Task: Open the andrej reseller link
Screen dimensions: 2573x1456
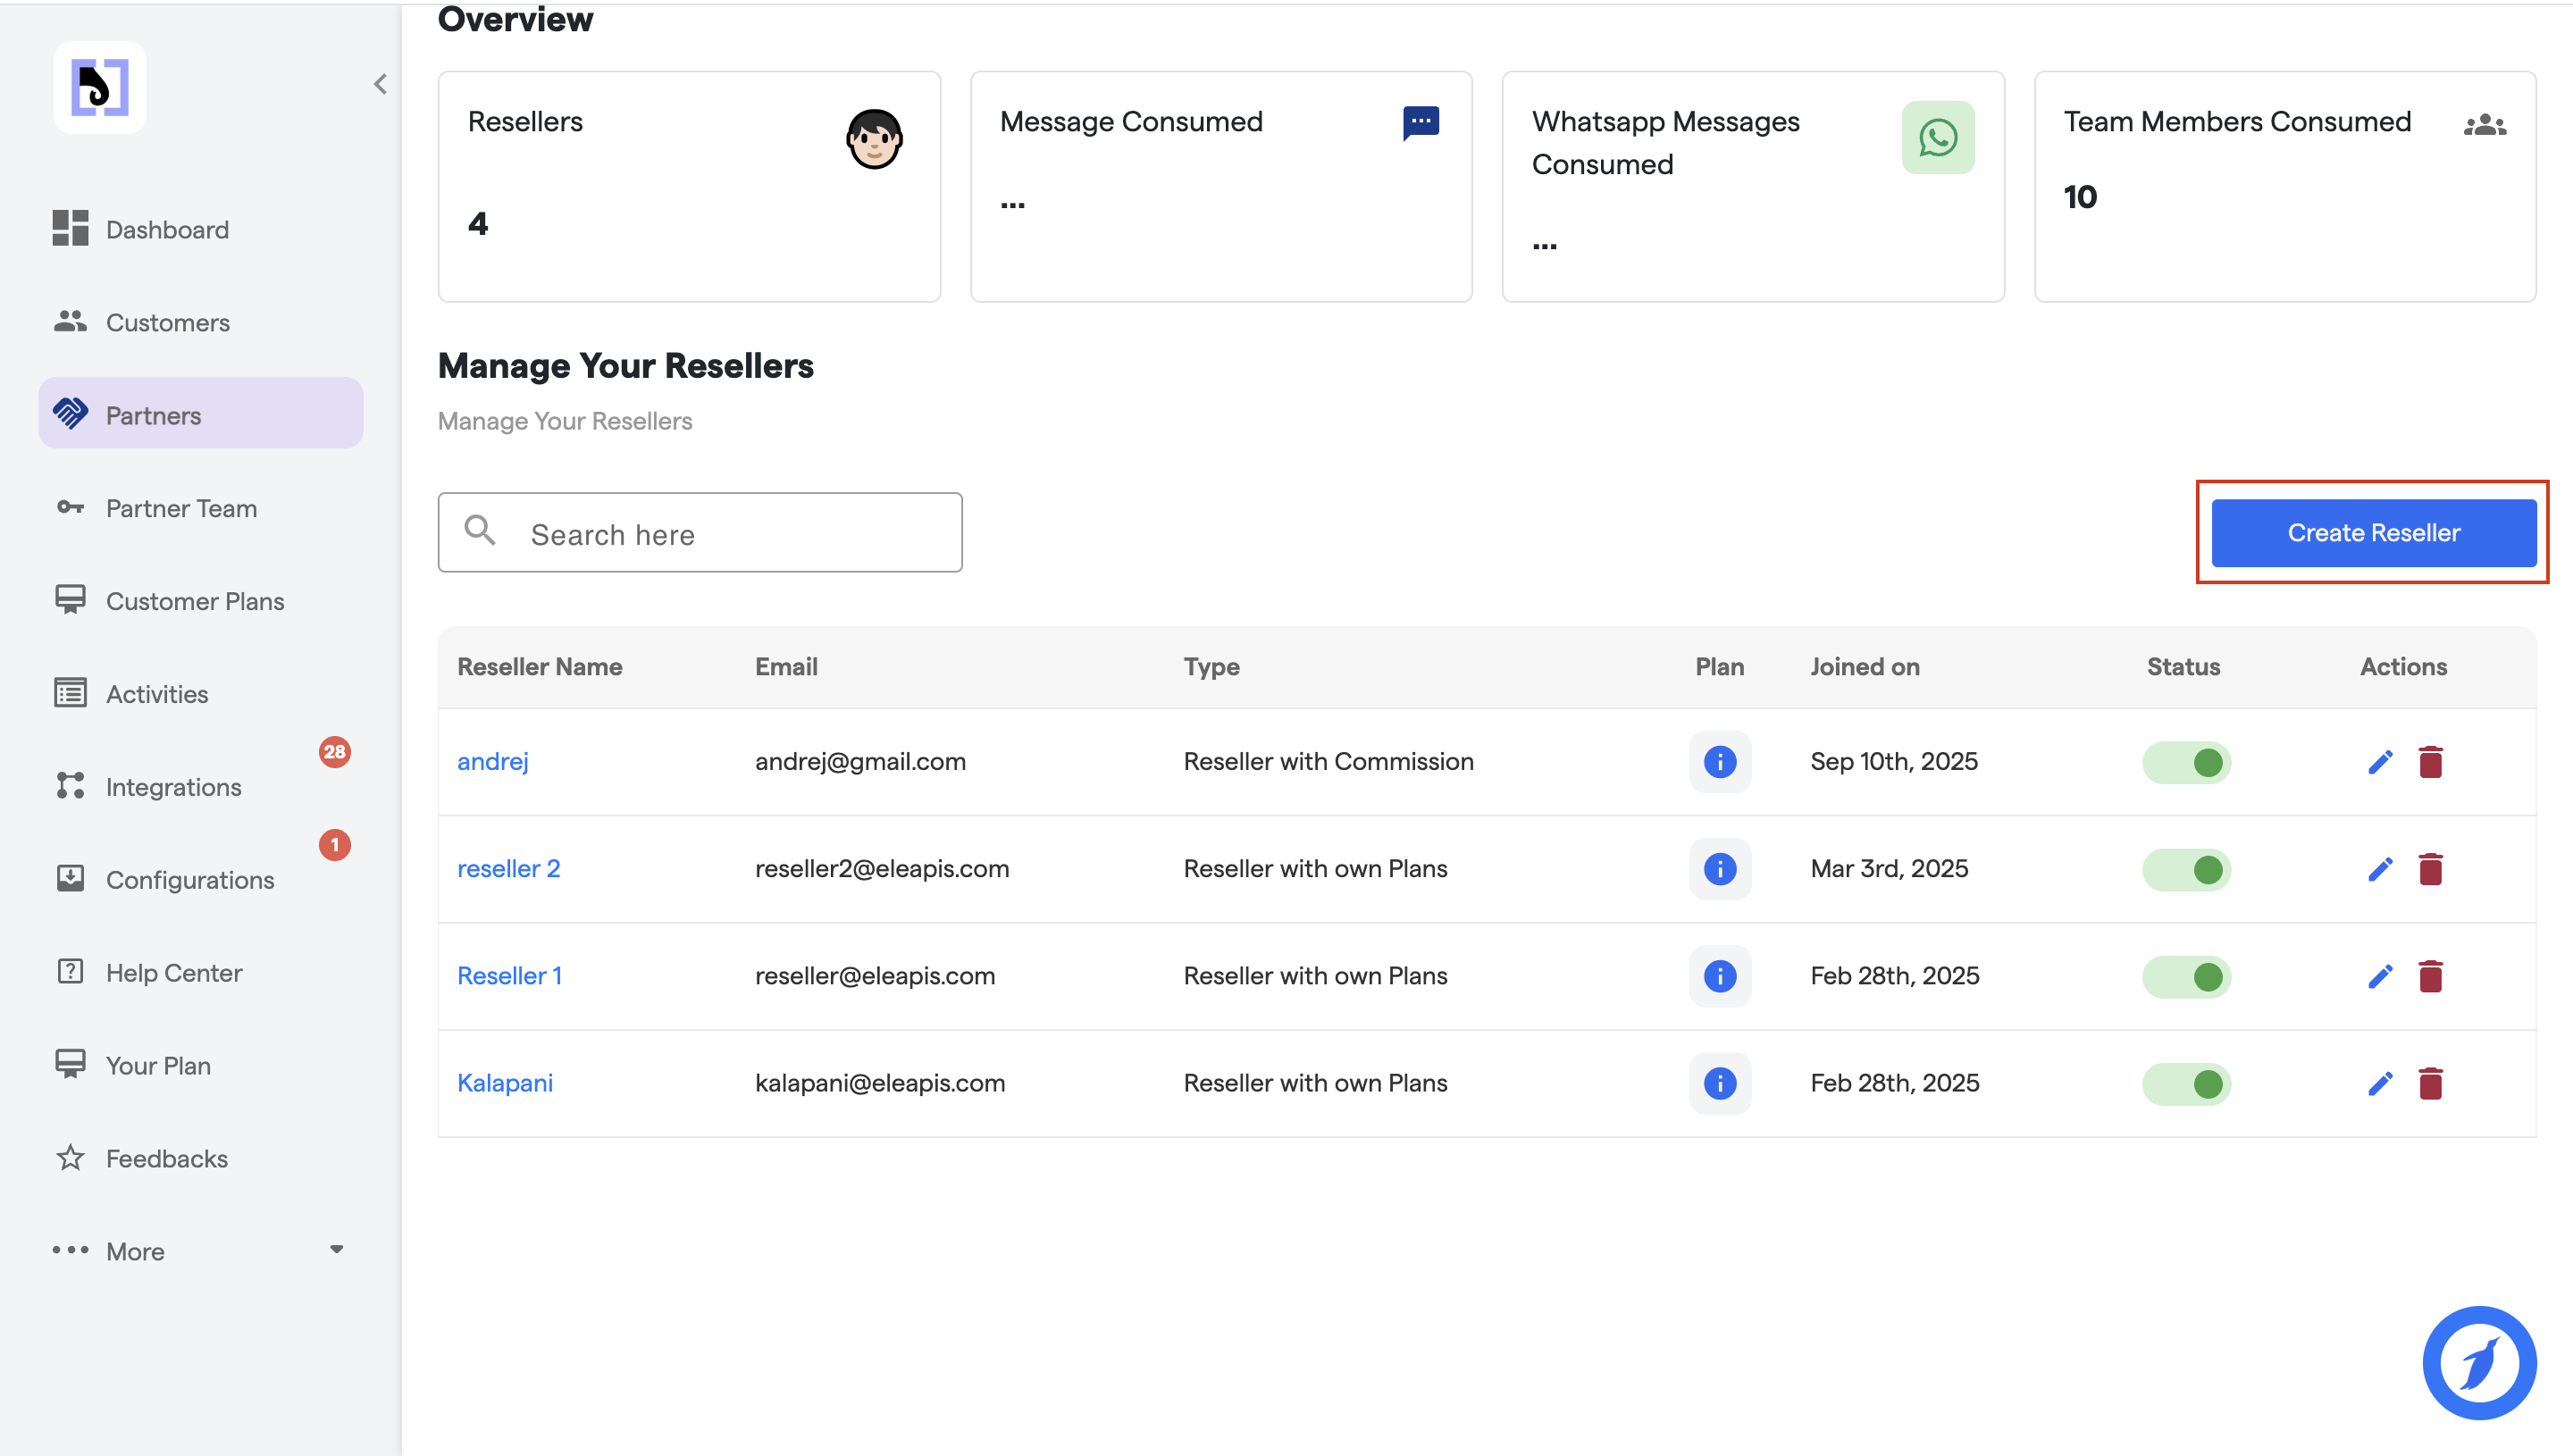Action: [x=492, y=762]
